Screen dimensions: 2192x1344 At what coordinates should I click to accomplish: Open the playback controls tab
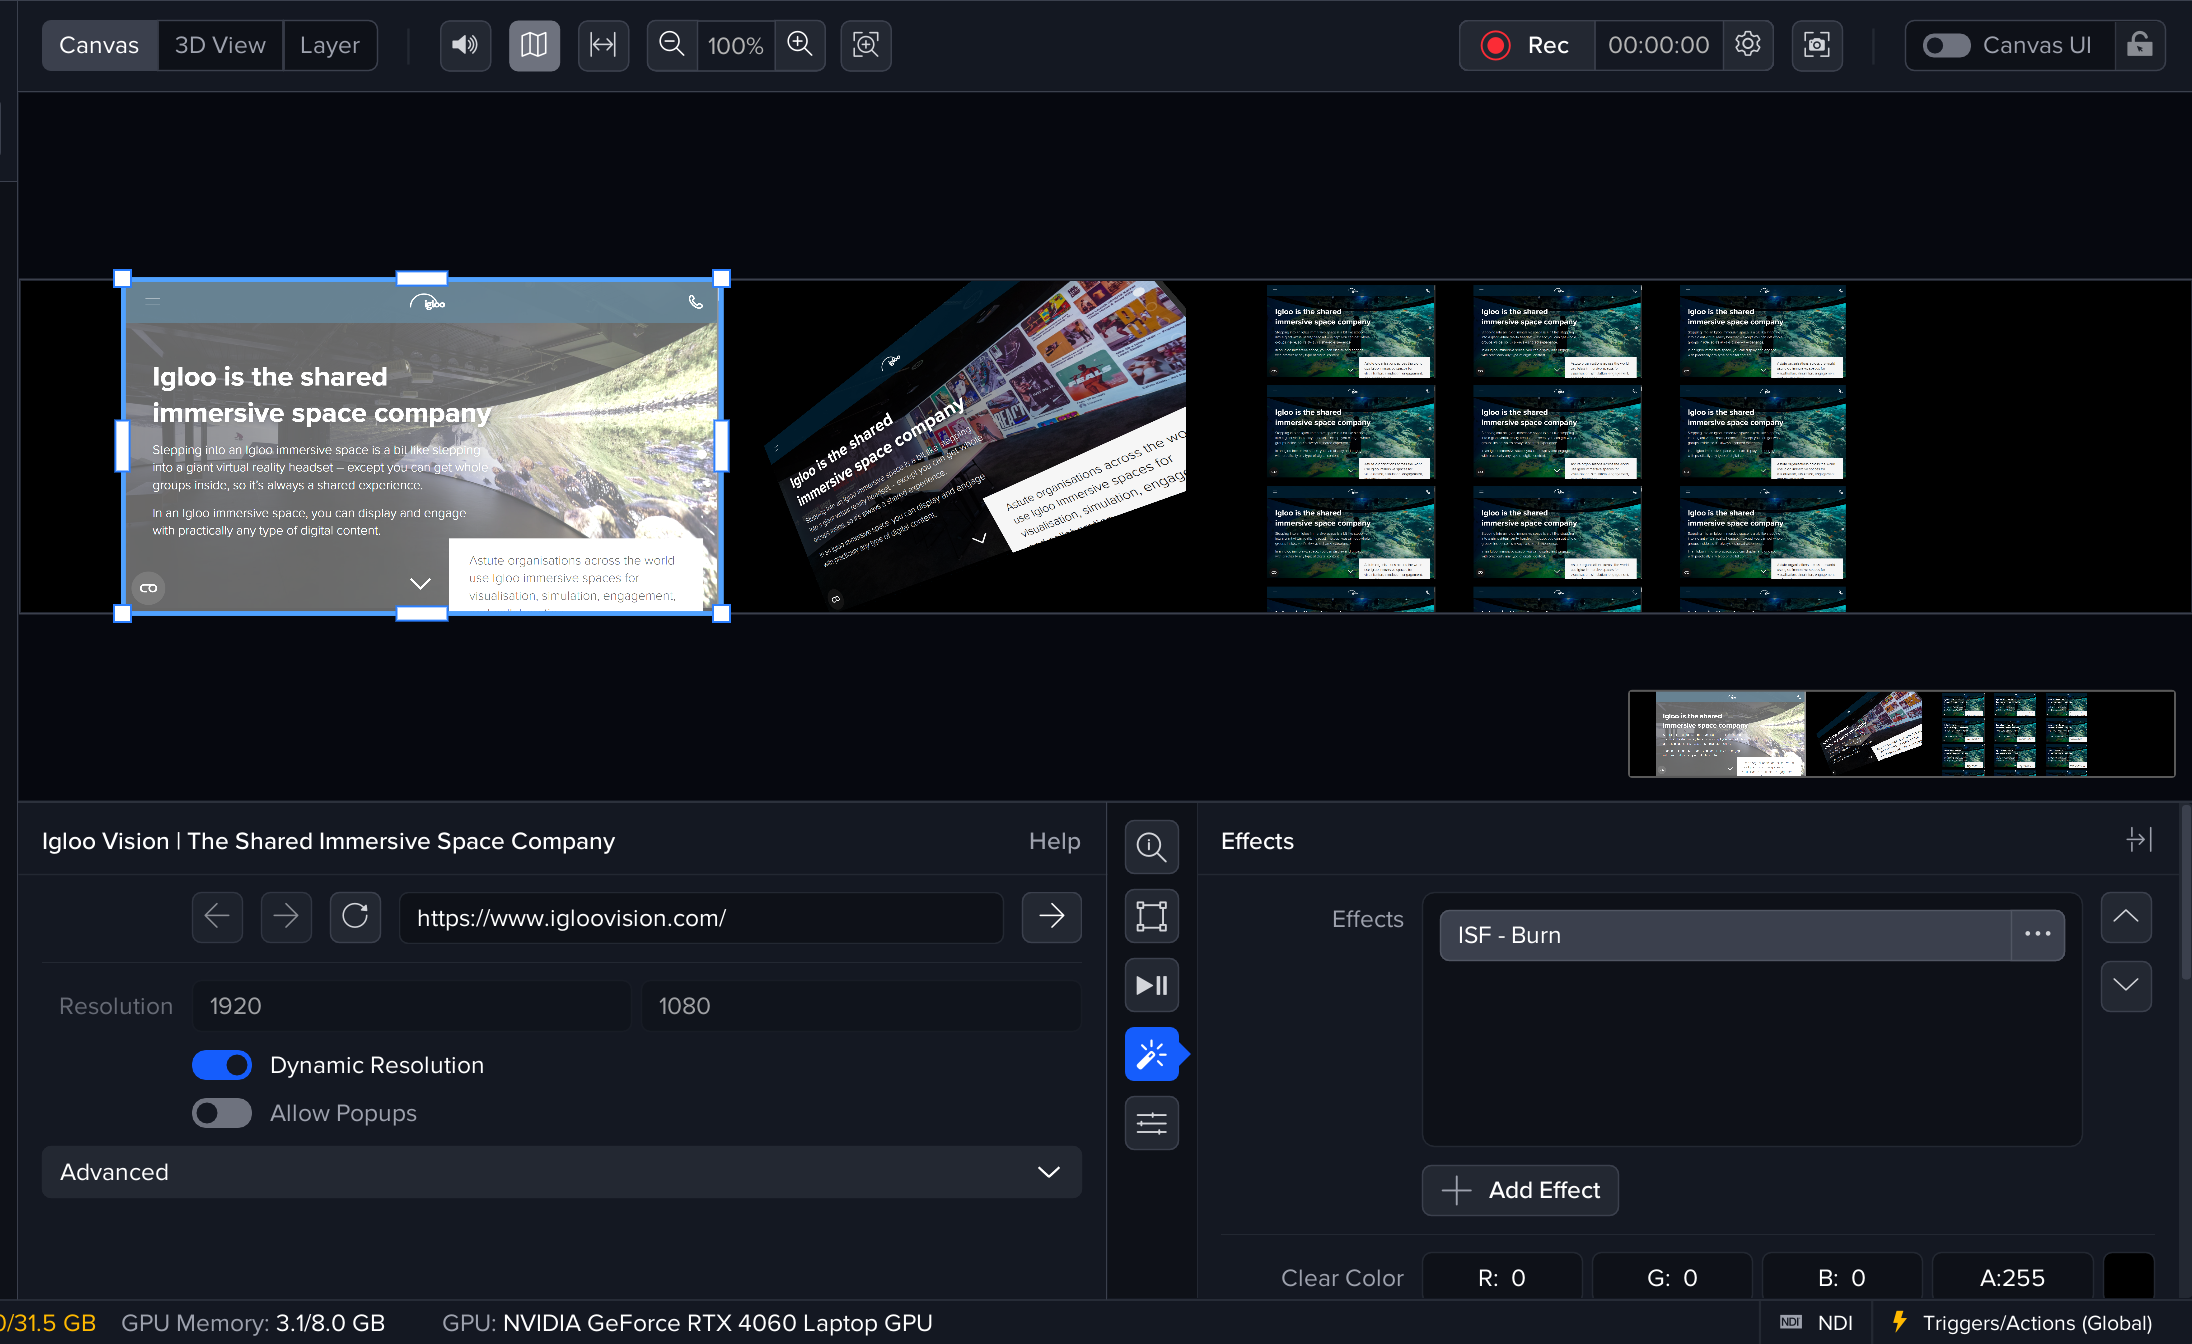coord(1152,985)
